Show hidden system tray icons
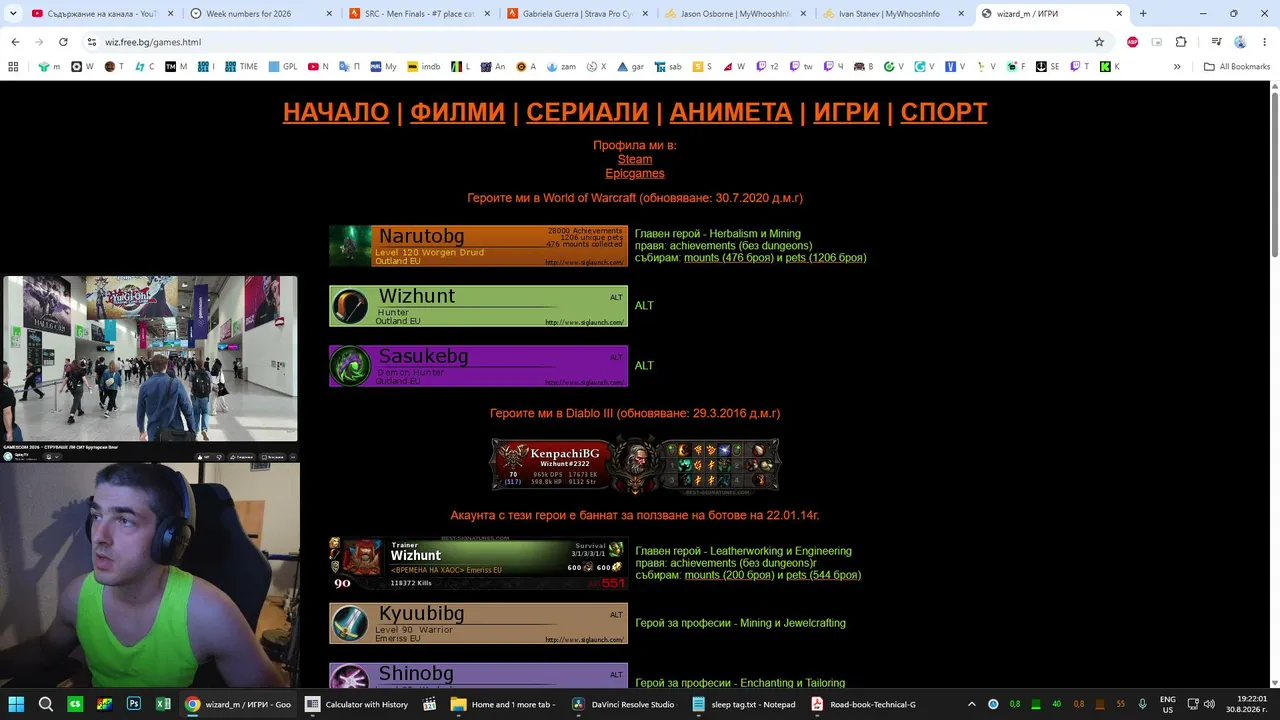Viewport: 1280px width, 720px height. (x=971, y=704)
